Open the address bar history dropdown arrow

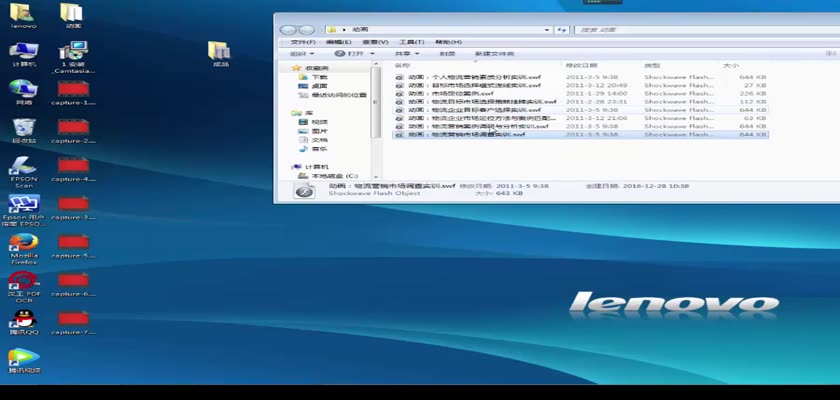coord(547,30)
